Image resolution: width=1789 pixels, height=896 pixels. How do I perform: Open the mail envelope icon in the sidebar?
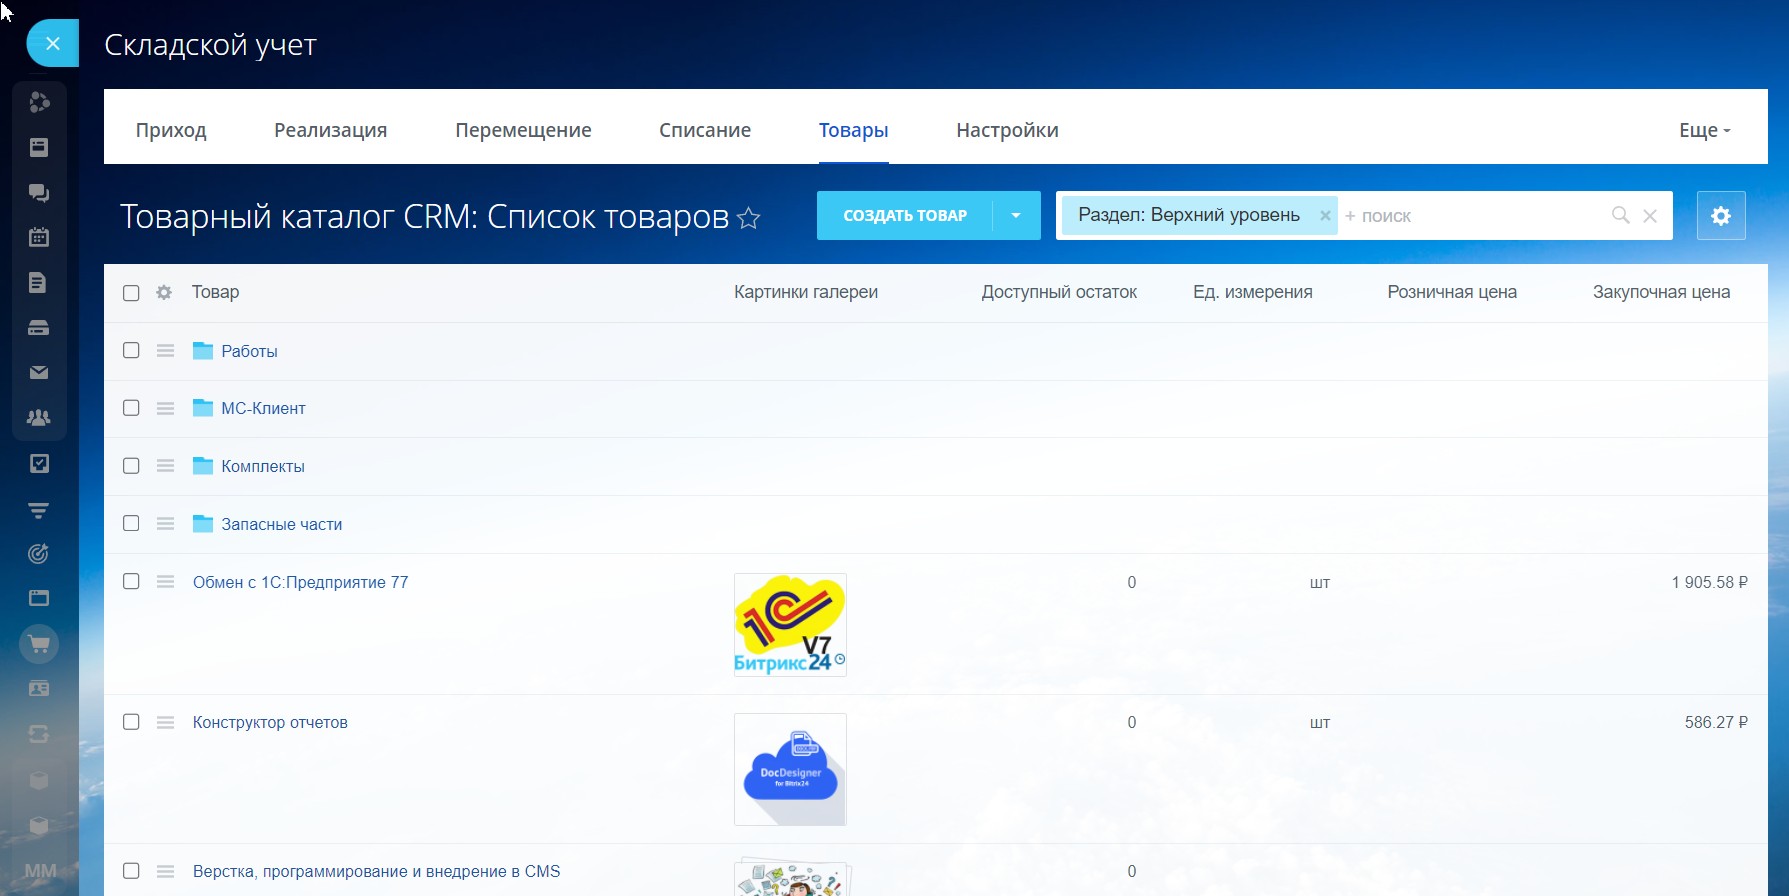39,372
